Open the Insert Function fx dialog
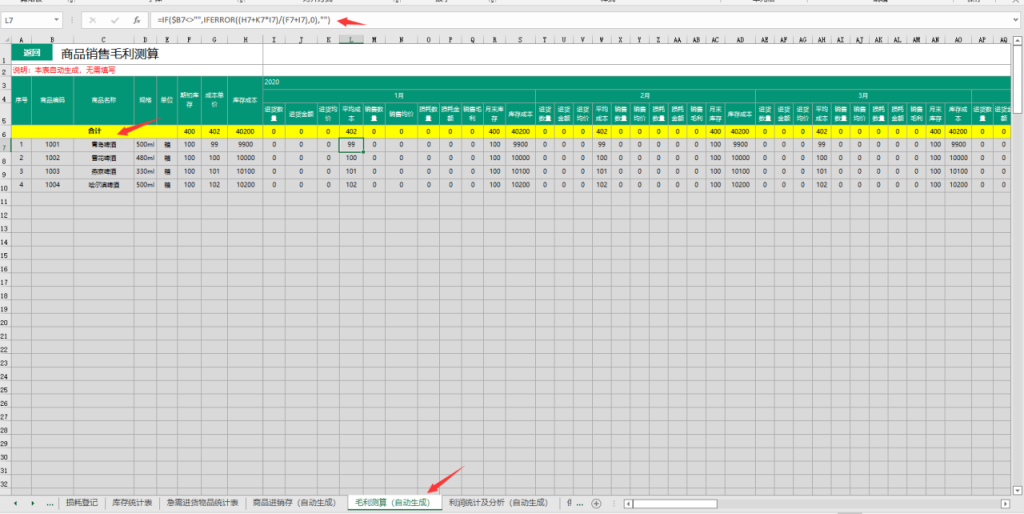The height and width of the screenshot is (514, 1024). point(136,20)
